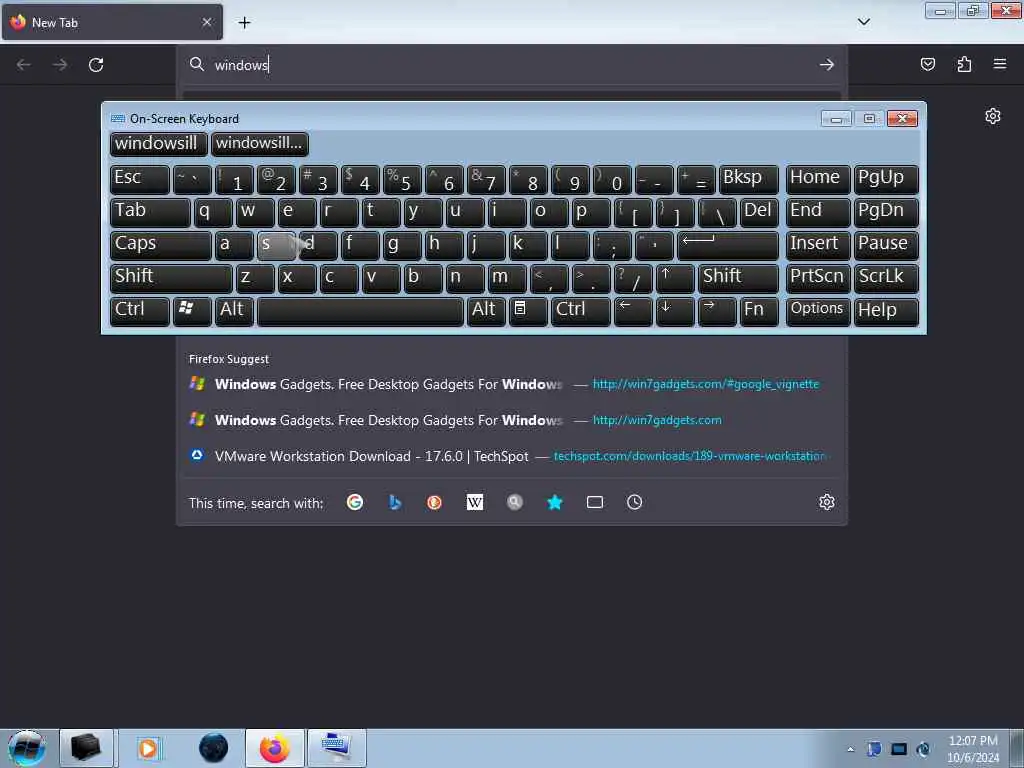
Task: Click the Del key on keyboard
Action: 760,213
